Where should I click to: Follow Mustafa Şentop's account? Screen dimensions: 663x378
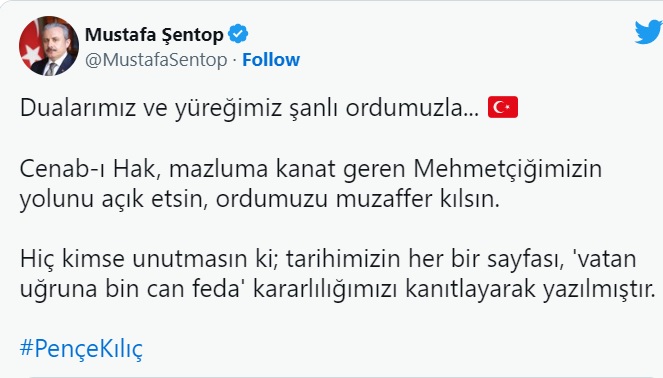coord(271,60)
